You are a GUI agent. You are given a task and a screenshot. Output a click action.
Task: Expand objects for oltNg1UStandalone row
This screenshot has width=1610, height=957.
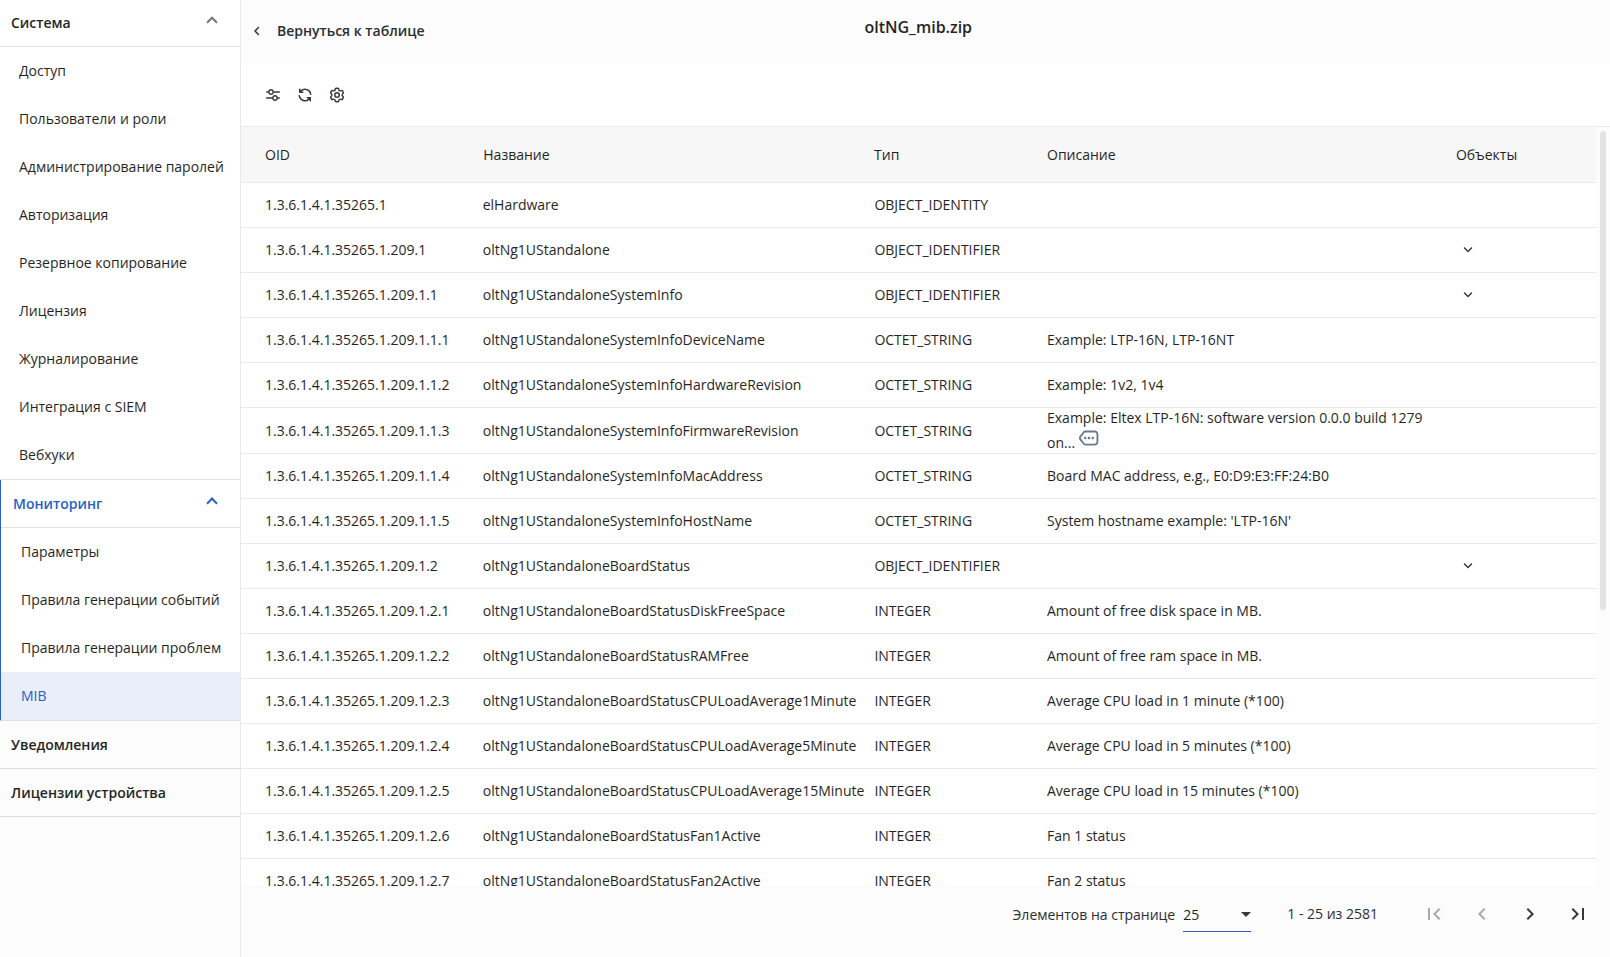pos(1468,250)
